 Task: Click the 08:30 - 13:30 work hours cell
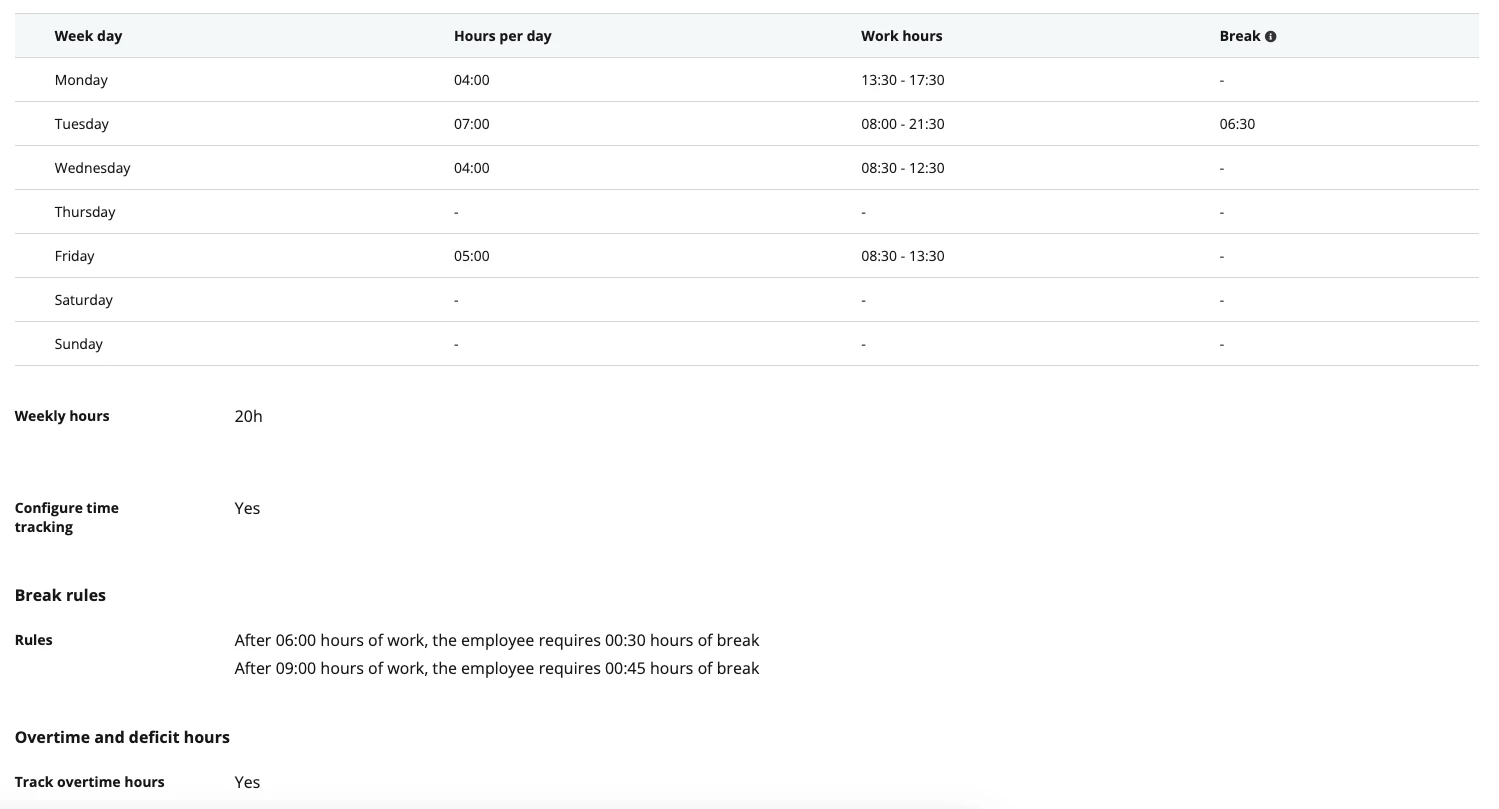coord(903,256)
